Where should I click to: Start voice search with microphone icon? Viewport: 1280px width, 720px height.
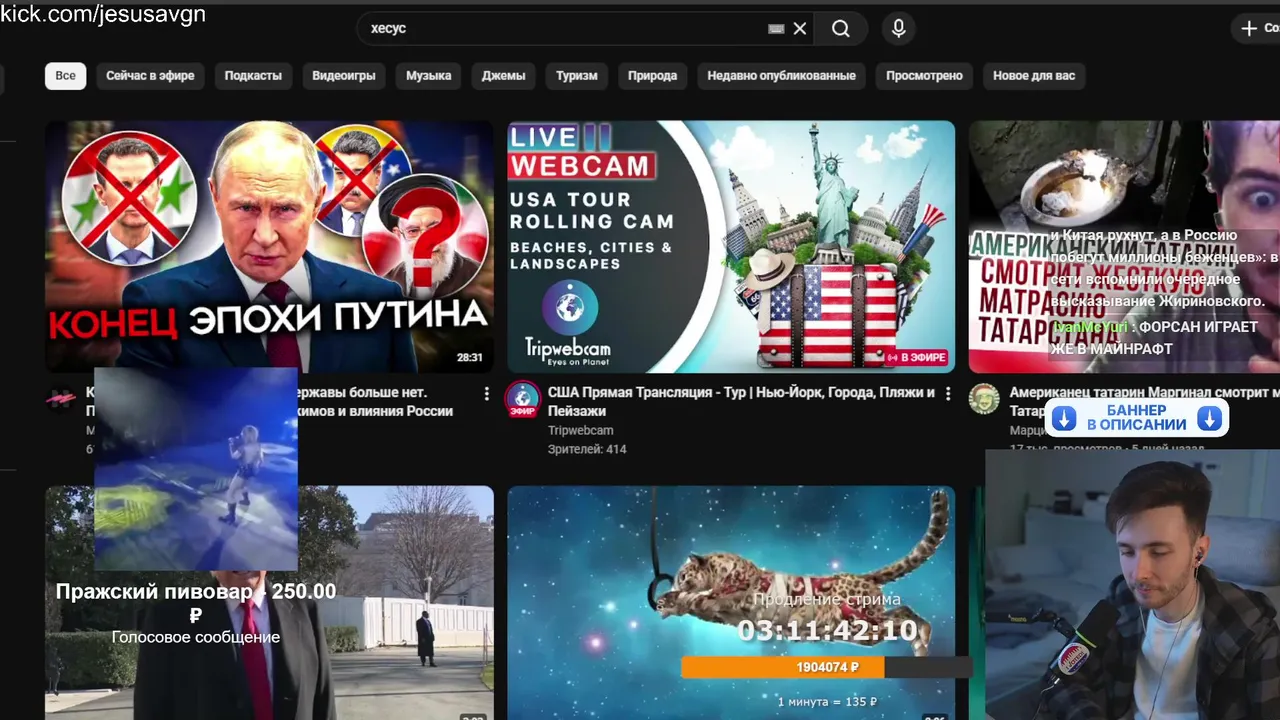point(899,29)
